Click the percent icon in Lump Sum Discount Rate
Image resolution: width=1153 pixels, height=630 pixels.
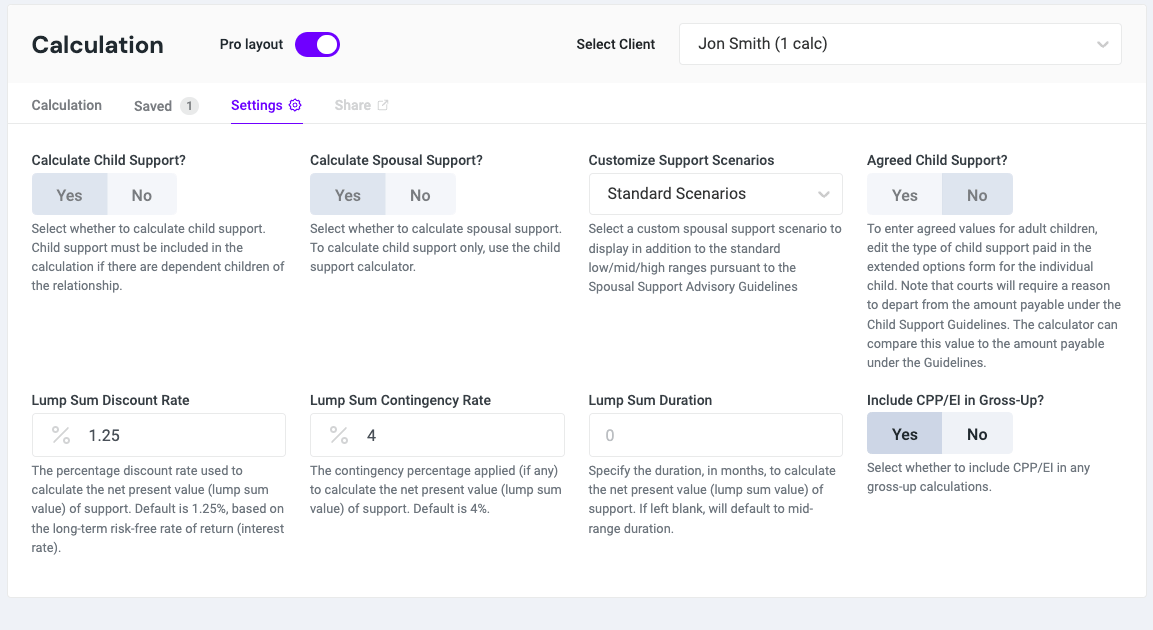pyautogui.click(x=60, y=435)
